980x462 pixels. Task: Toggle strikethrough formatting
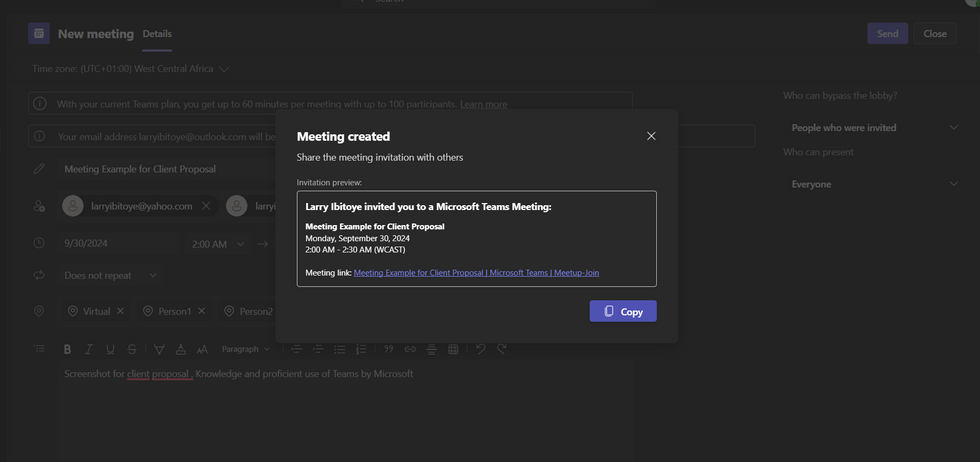coord(131,349)
